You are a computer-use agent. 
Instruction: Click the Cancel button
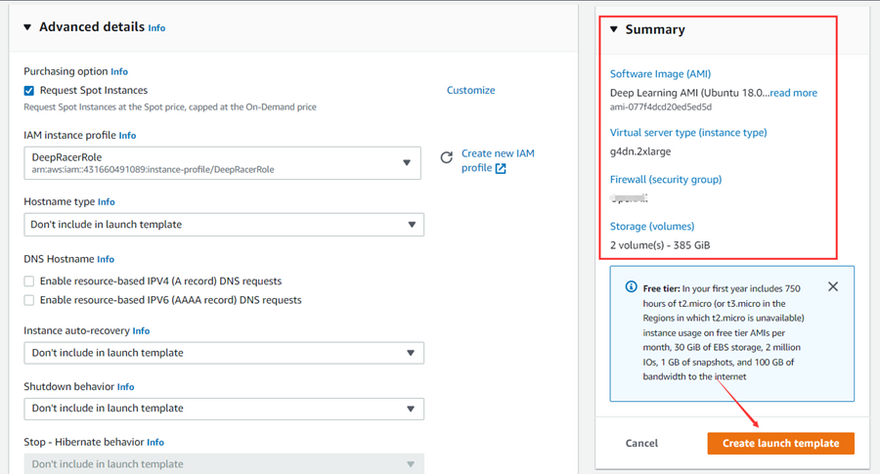point(642,443)
